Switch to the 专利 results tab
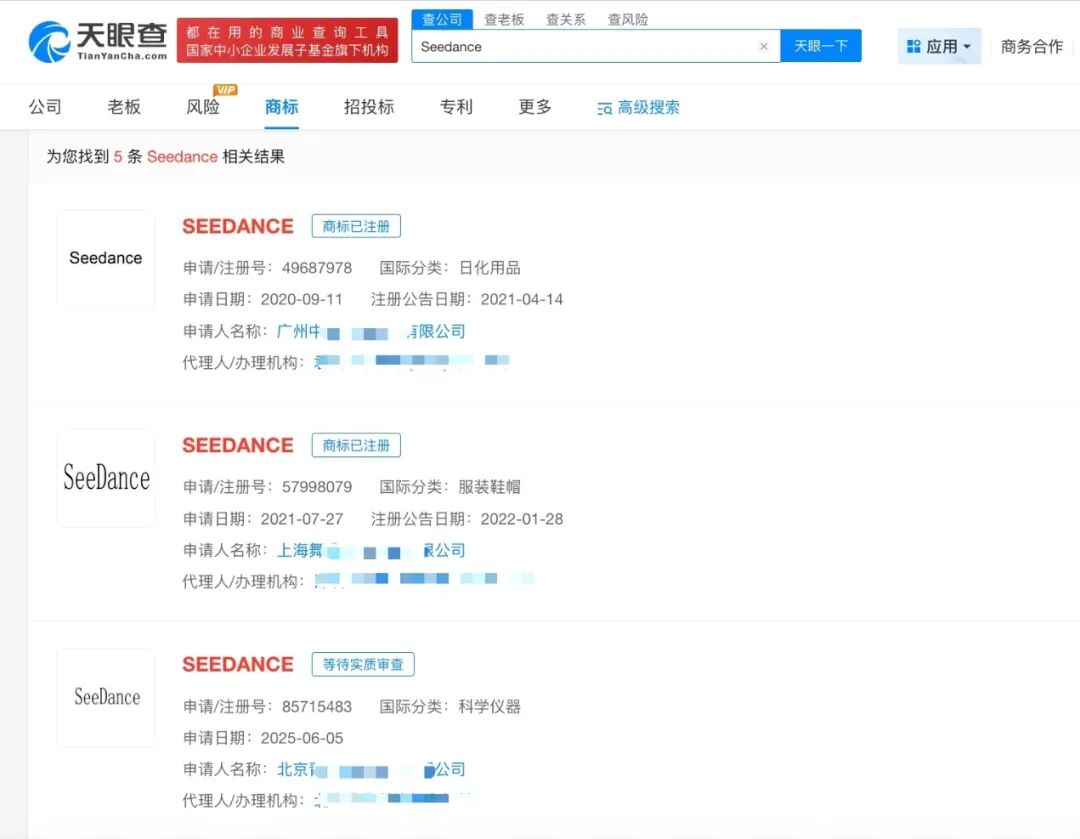The width and height of the screenshot is (1080, 839). [457, 106]
